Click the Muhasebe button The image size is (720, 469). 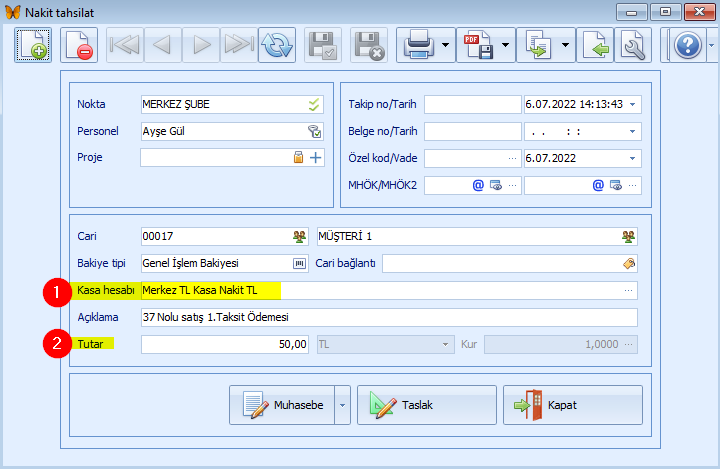click(282, 405)
